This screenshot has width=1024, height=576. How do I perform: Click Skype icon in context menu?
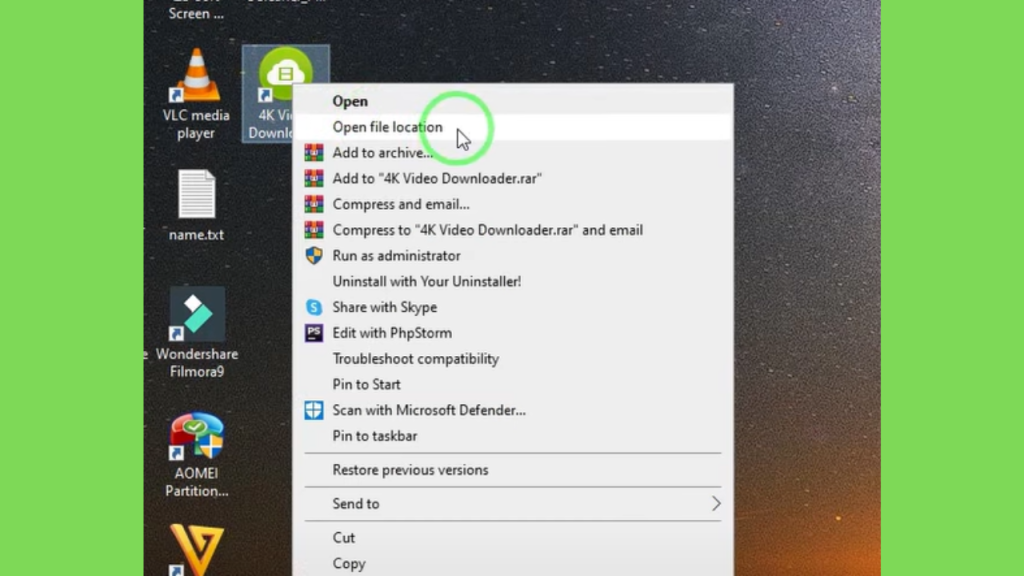(314, 307)
